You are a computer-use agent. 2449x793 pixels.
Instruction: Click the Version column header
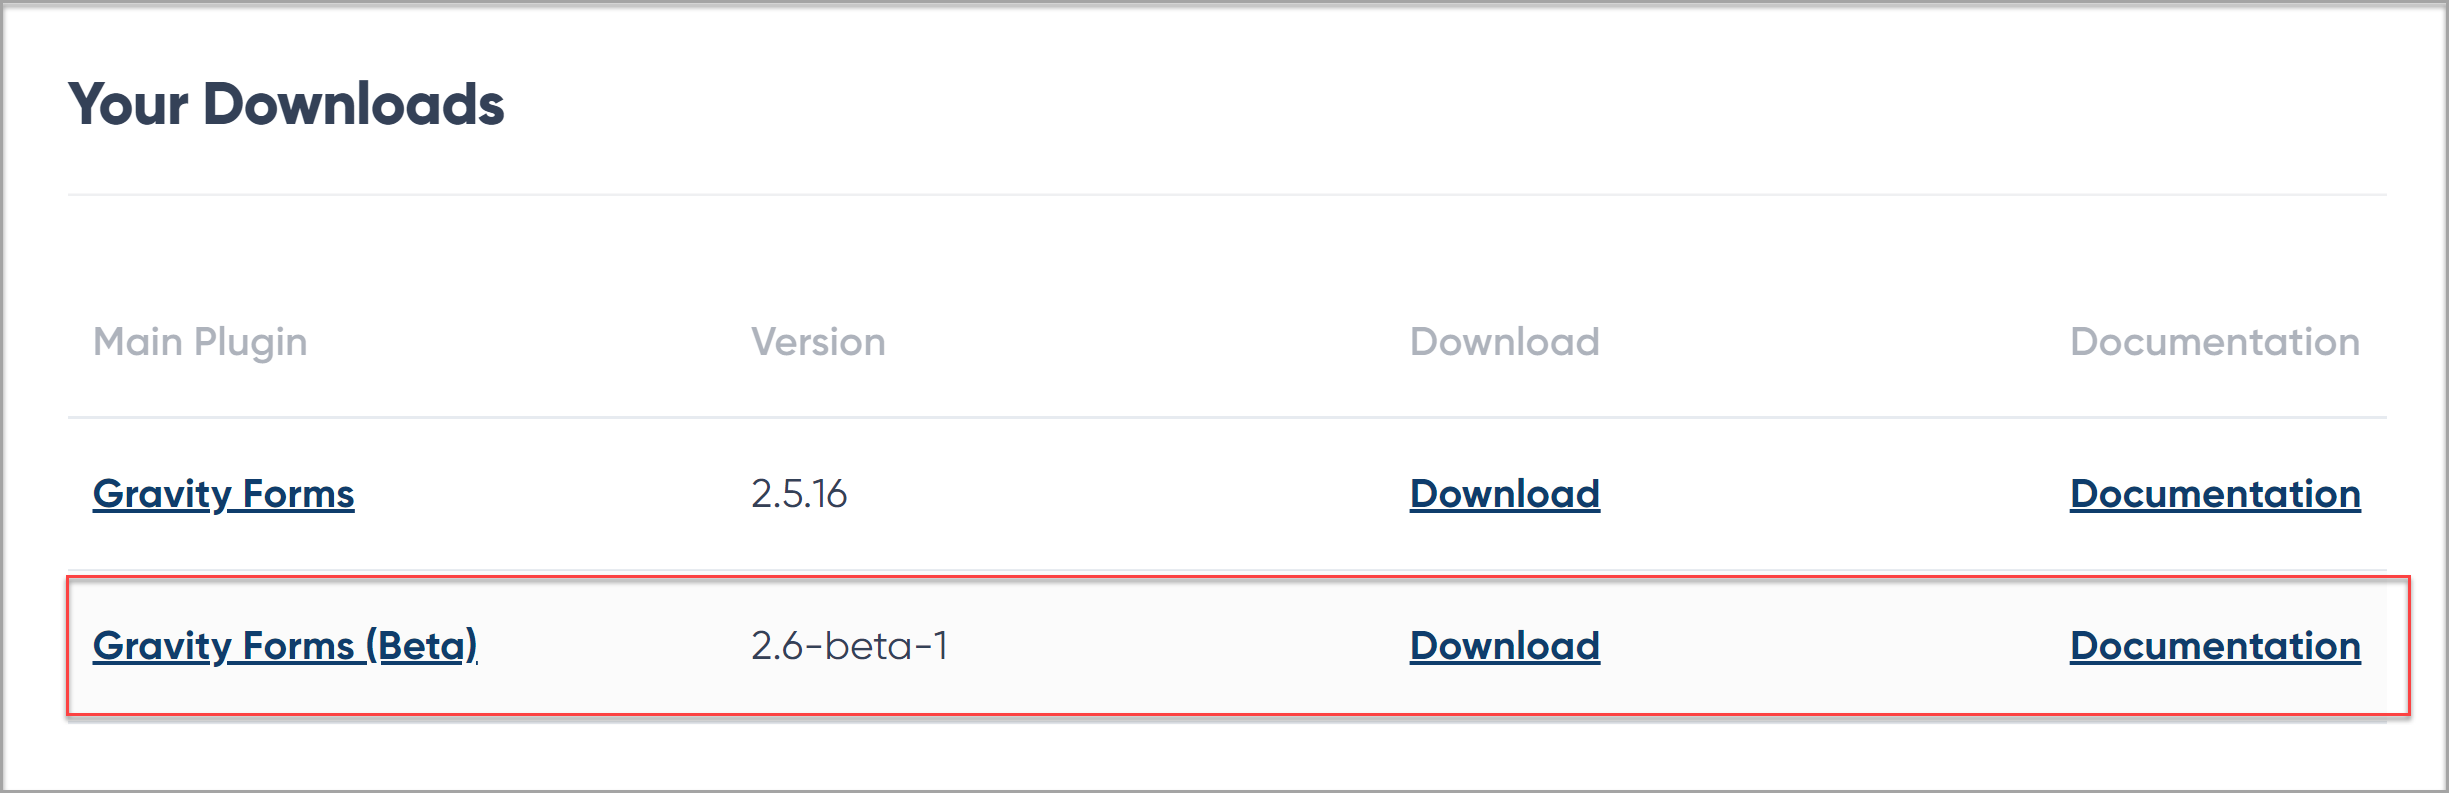pyautogui.click(x=819, y=341)
